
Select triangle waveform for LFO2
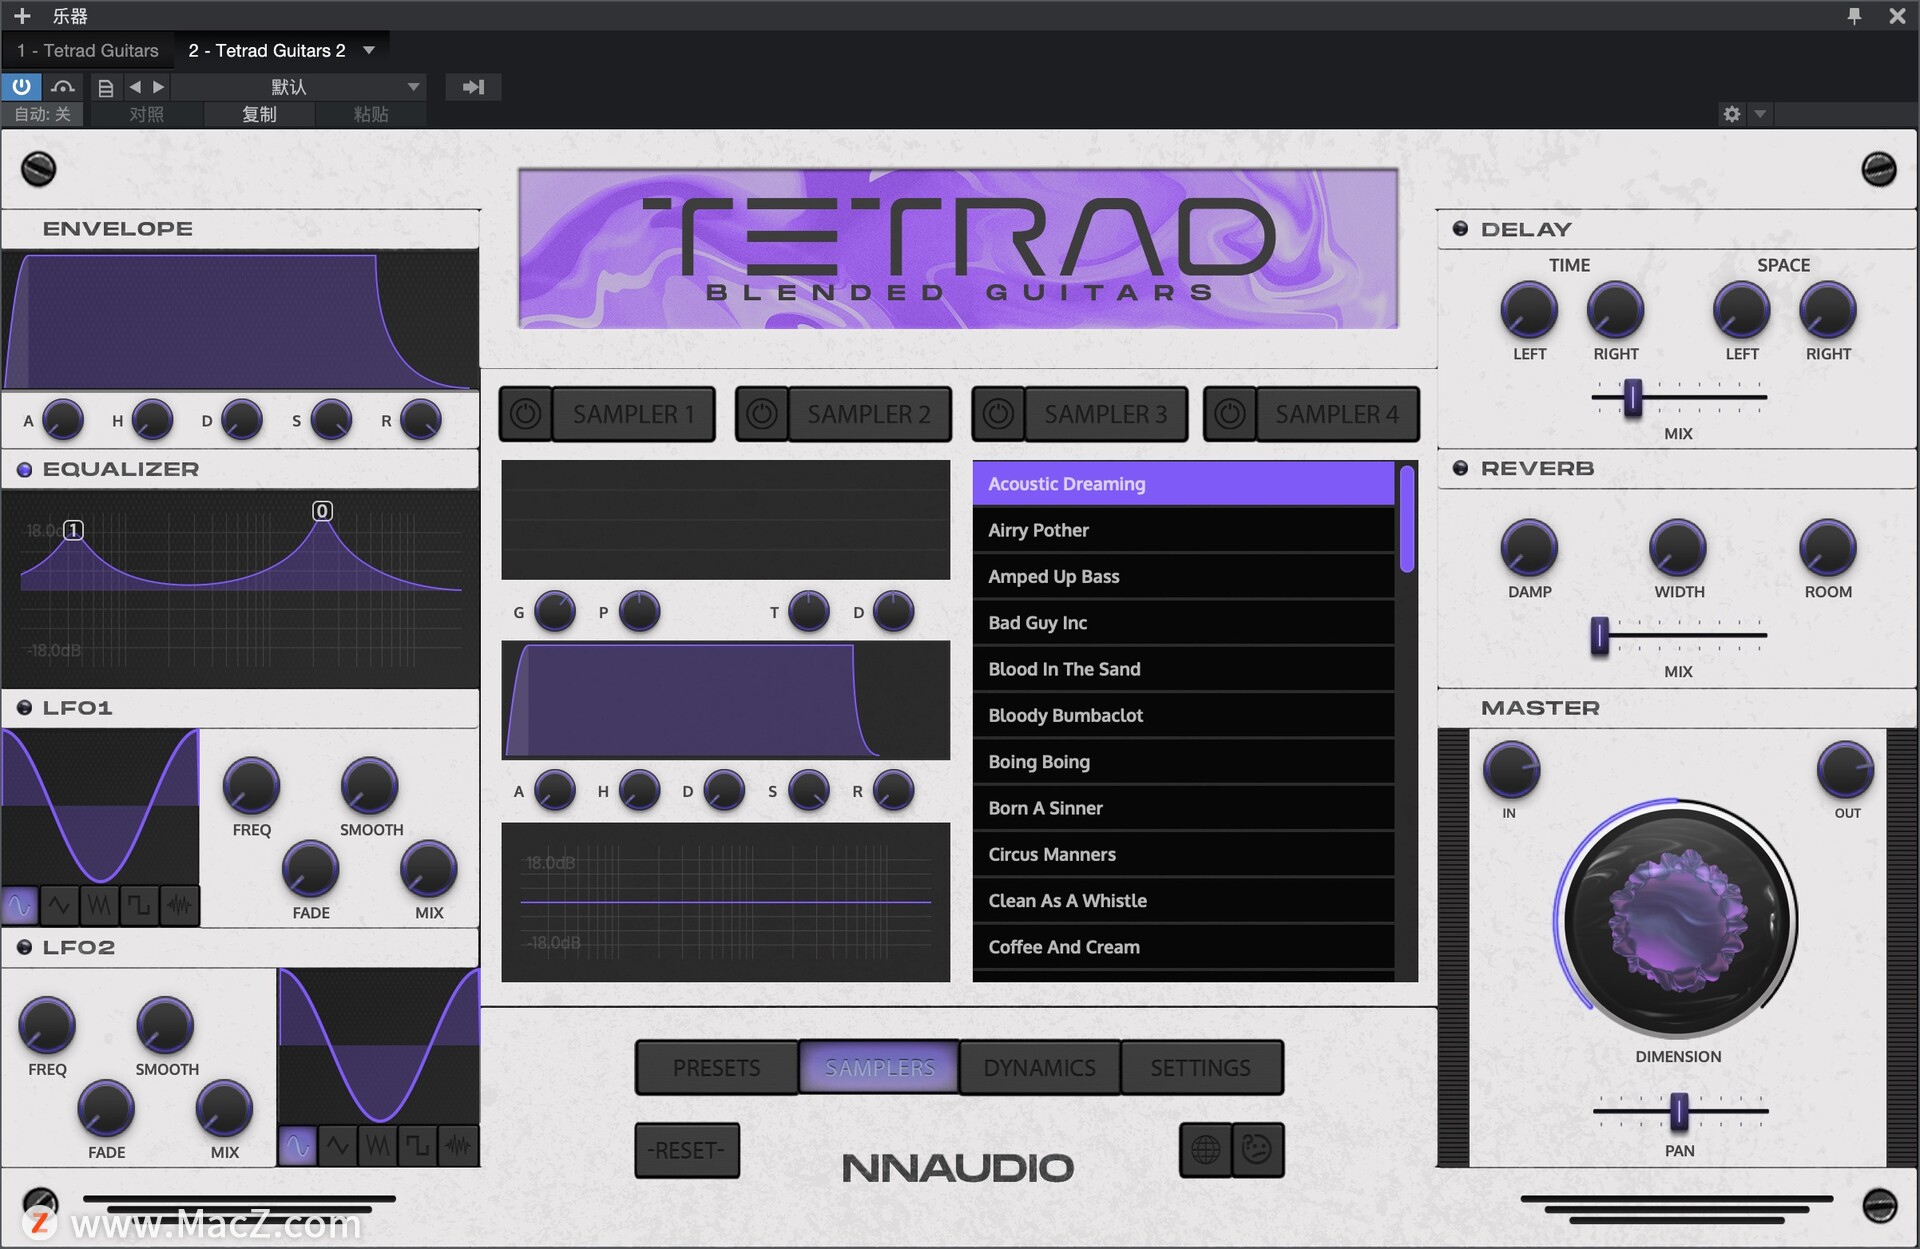pos(338,1146)
